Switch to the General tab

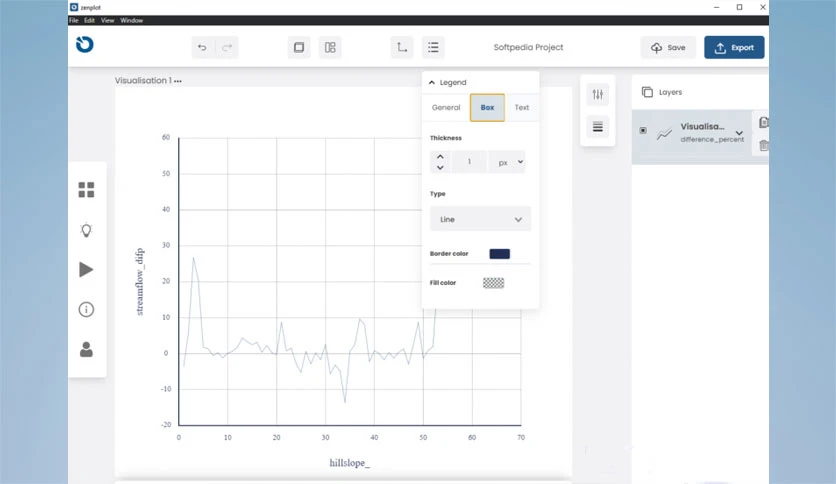446,108
